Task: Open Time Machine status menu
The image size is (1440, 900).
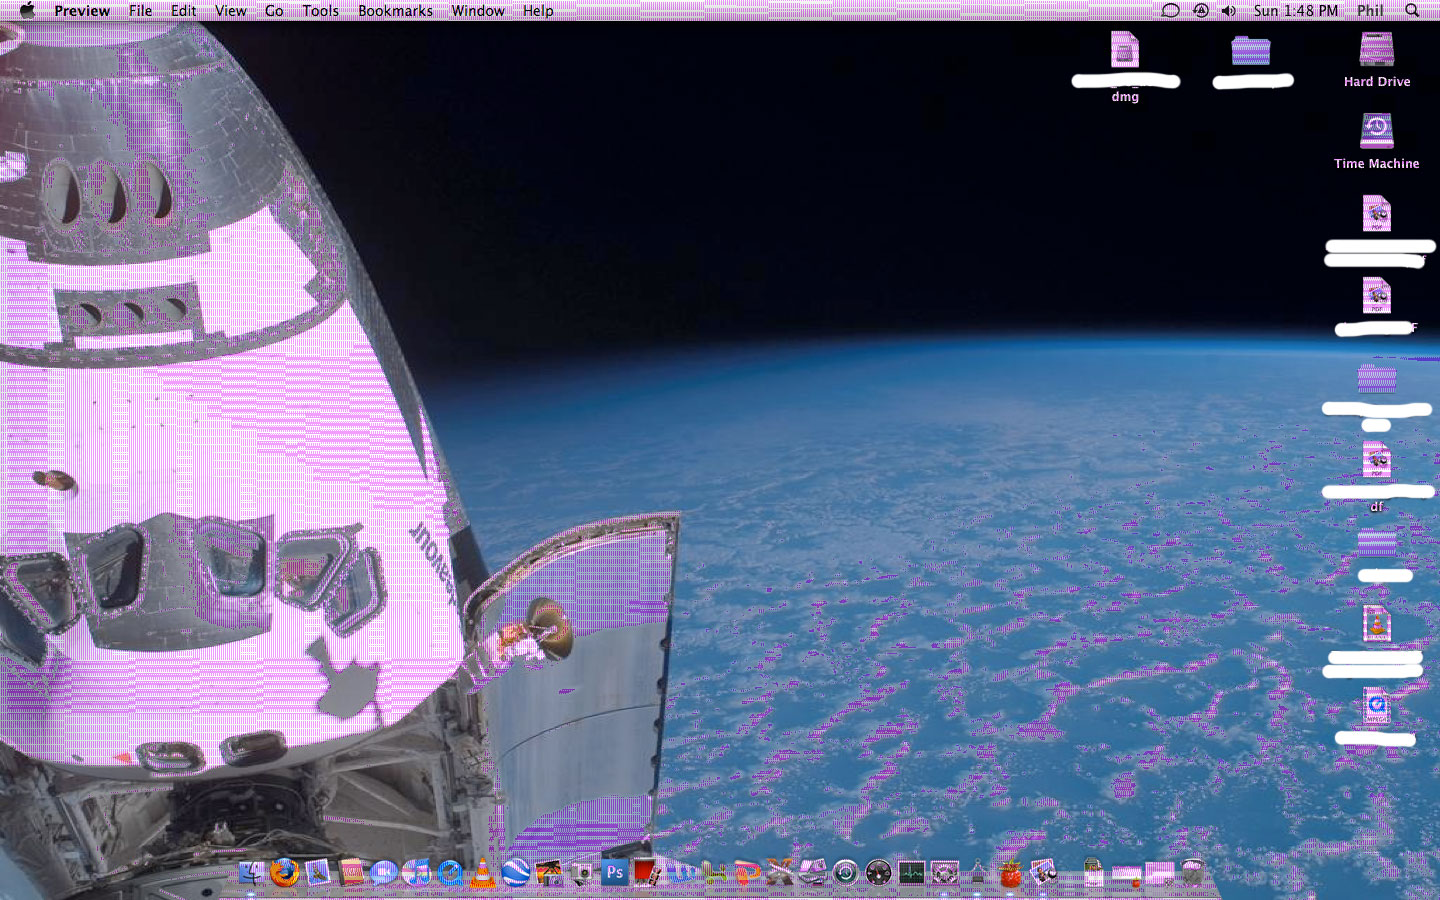Action: [1200, 10]
